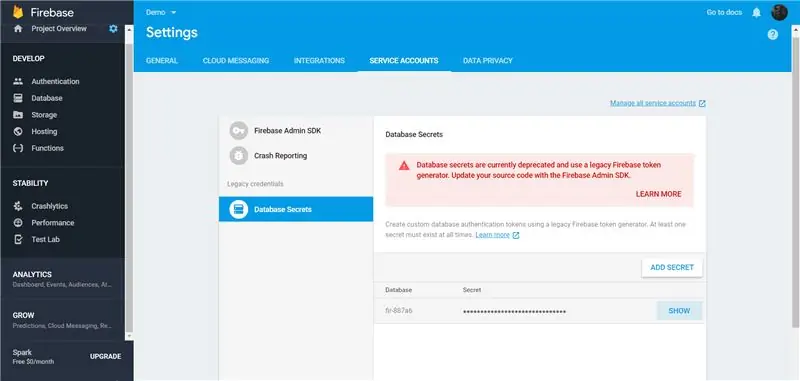Open Project Overview home icon
Screen dimensions: 800x381
pos(18,29)
